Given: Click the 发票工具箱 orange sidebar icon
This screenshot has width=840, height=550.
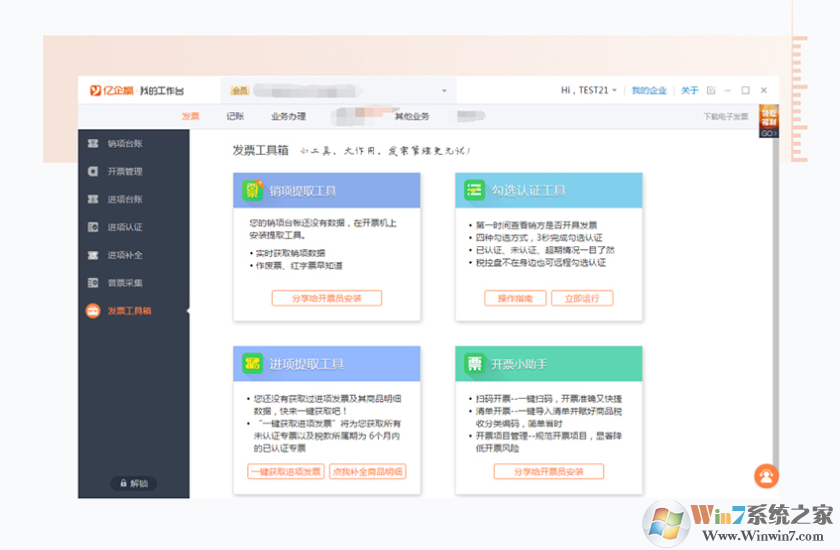Looking at the screenshot, I should pos(93,311).
